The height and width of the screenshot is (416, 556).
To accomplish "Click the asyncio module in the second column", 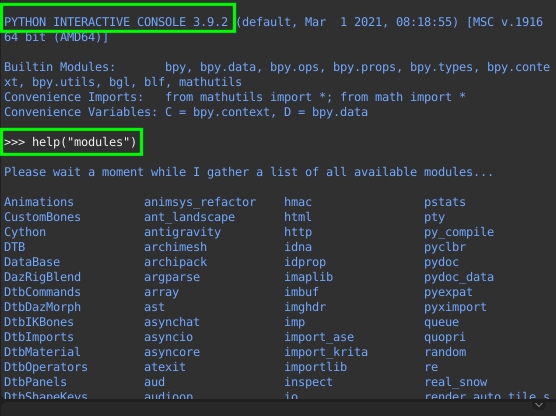I will click(168, 337).
